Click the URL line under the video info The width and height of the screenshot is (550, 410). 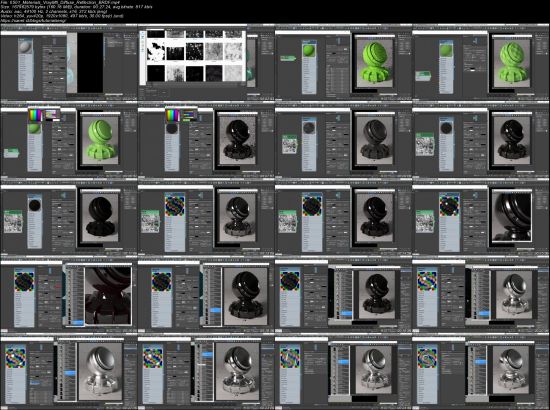[x=34, y=21]
